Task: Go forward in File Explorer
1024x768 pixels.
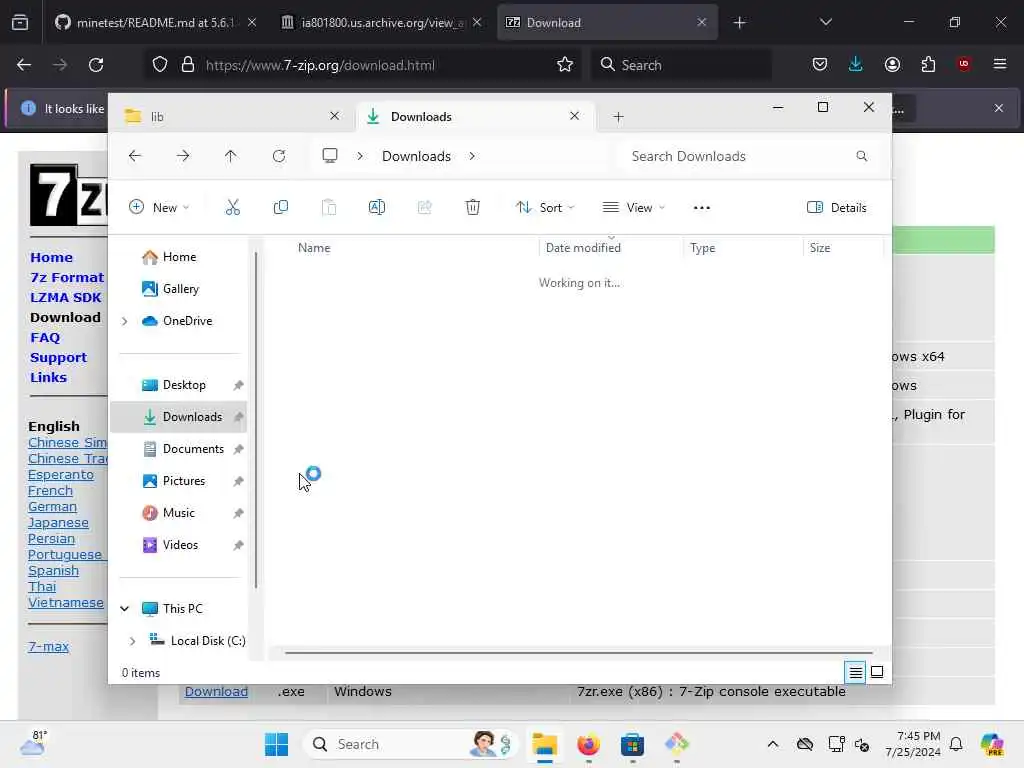Action: coord(183,156)
